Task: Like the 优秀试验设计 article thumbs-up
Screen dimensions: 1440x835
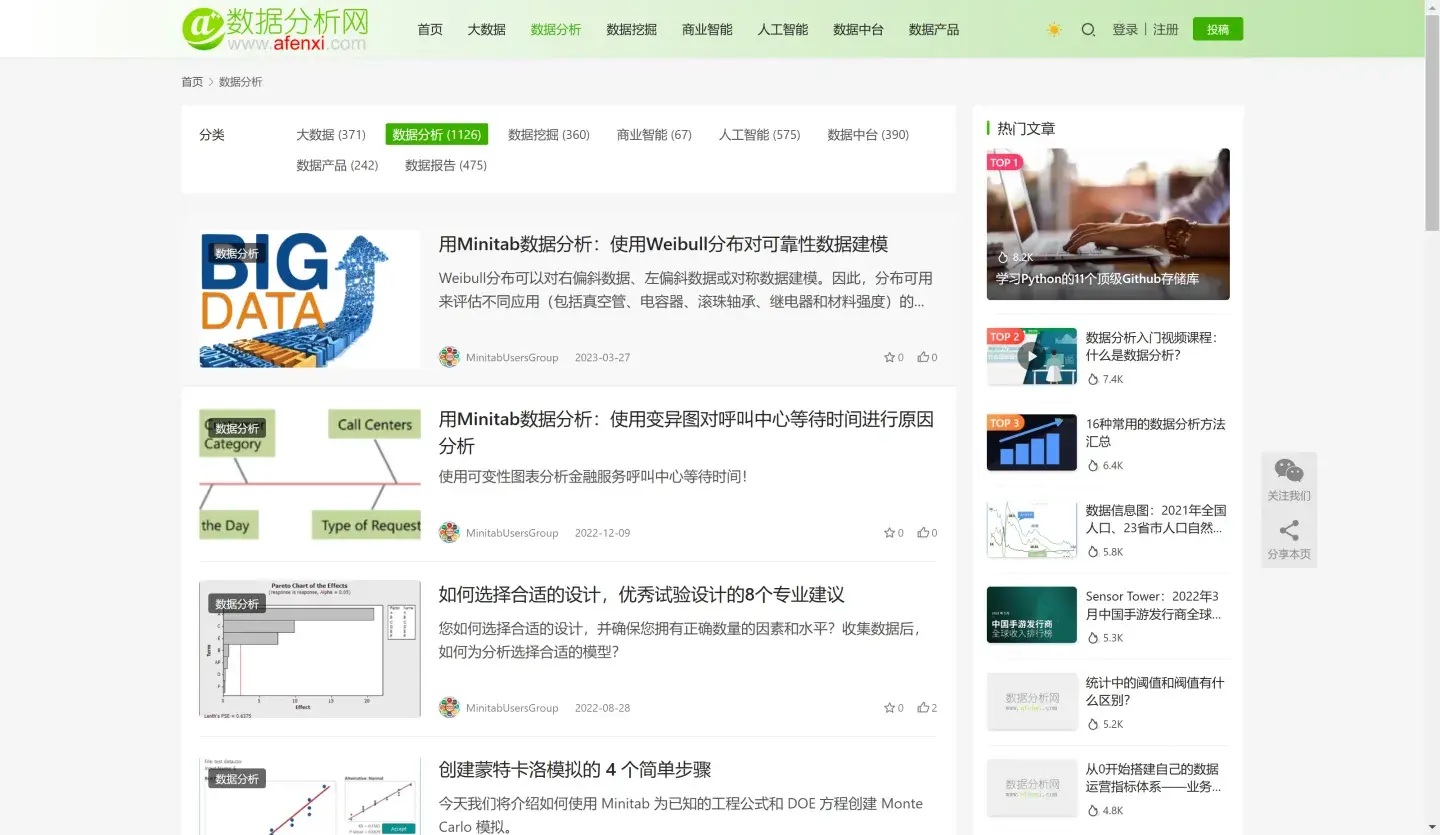Action: (923, 708)
